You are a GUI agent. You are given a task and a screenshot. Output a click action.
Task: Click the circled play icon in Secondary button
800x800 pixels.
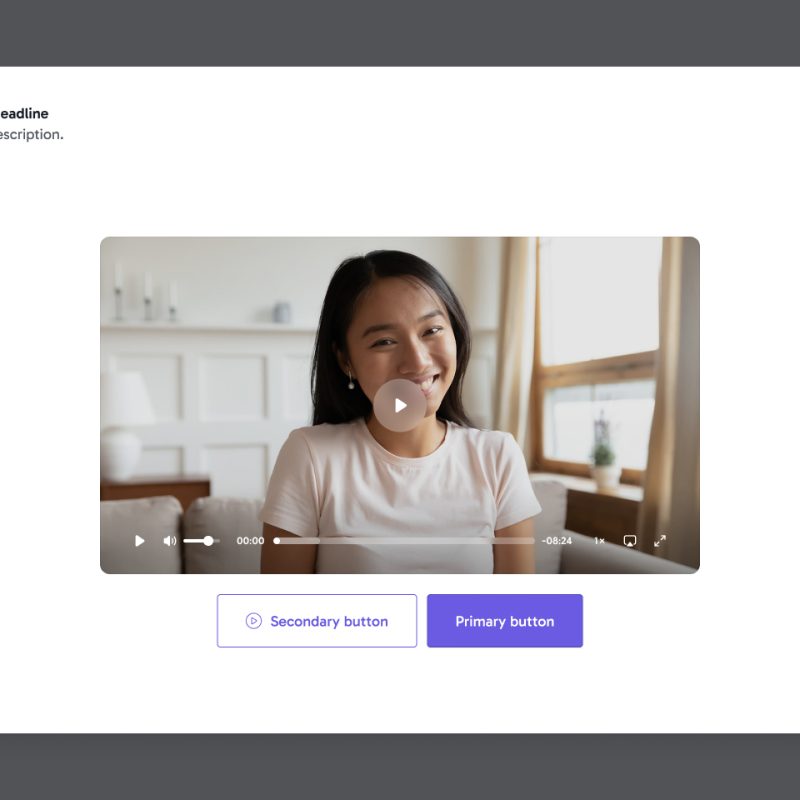coord(254,621)
